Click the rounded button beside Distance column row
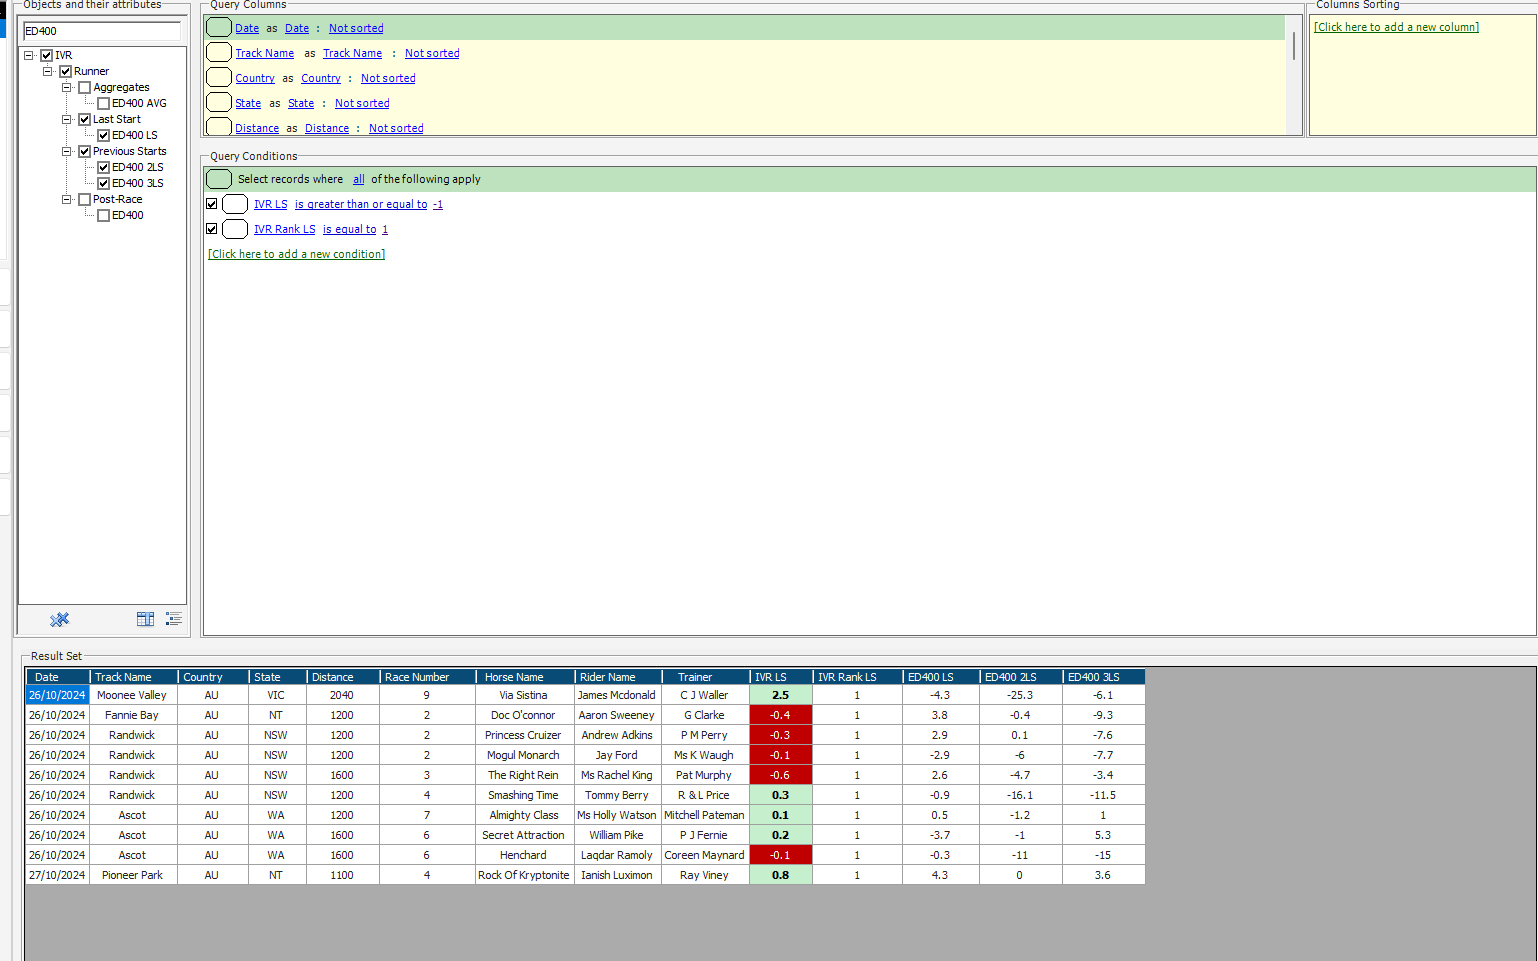 [219, 126]
